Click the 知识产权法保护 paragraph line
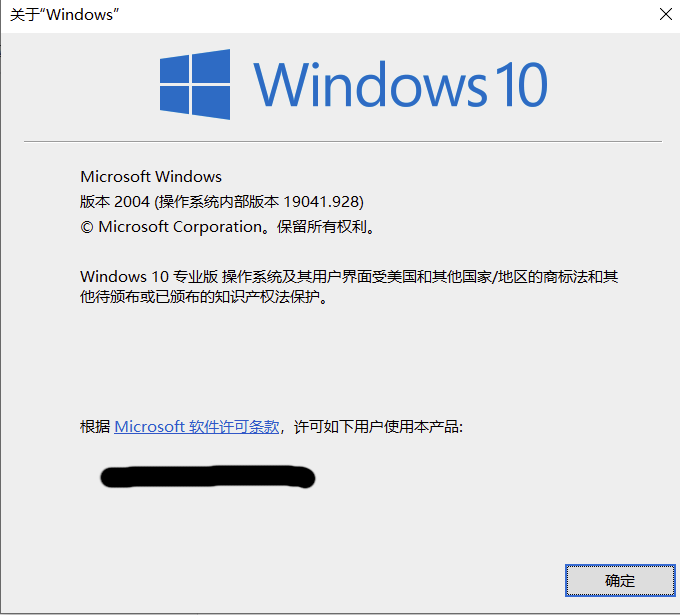680x615 pixels. click(x=204, y=297)
